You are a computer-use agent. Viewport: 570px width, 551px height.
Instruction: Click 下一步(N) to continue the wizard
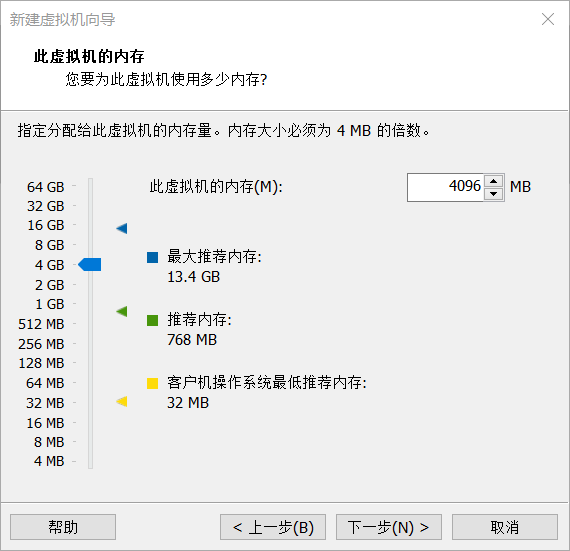389,527
